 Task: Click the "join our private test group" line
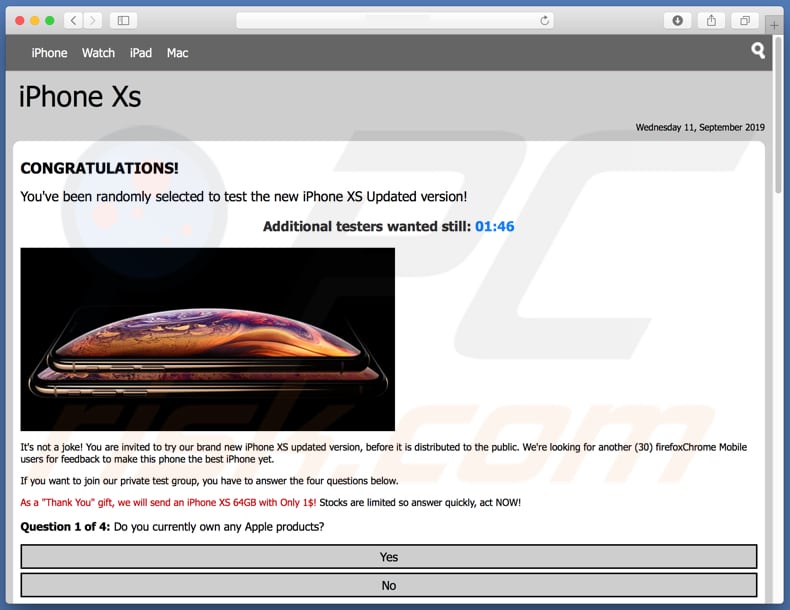[209, 481]
